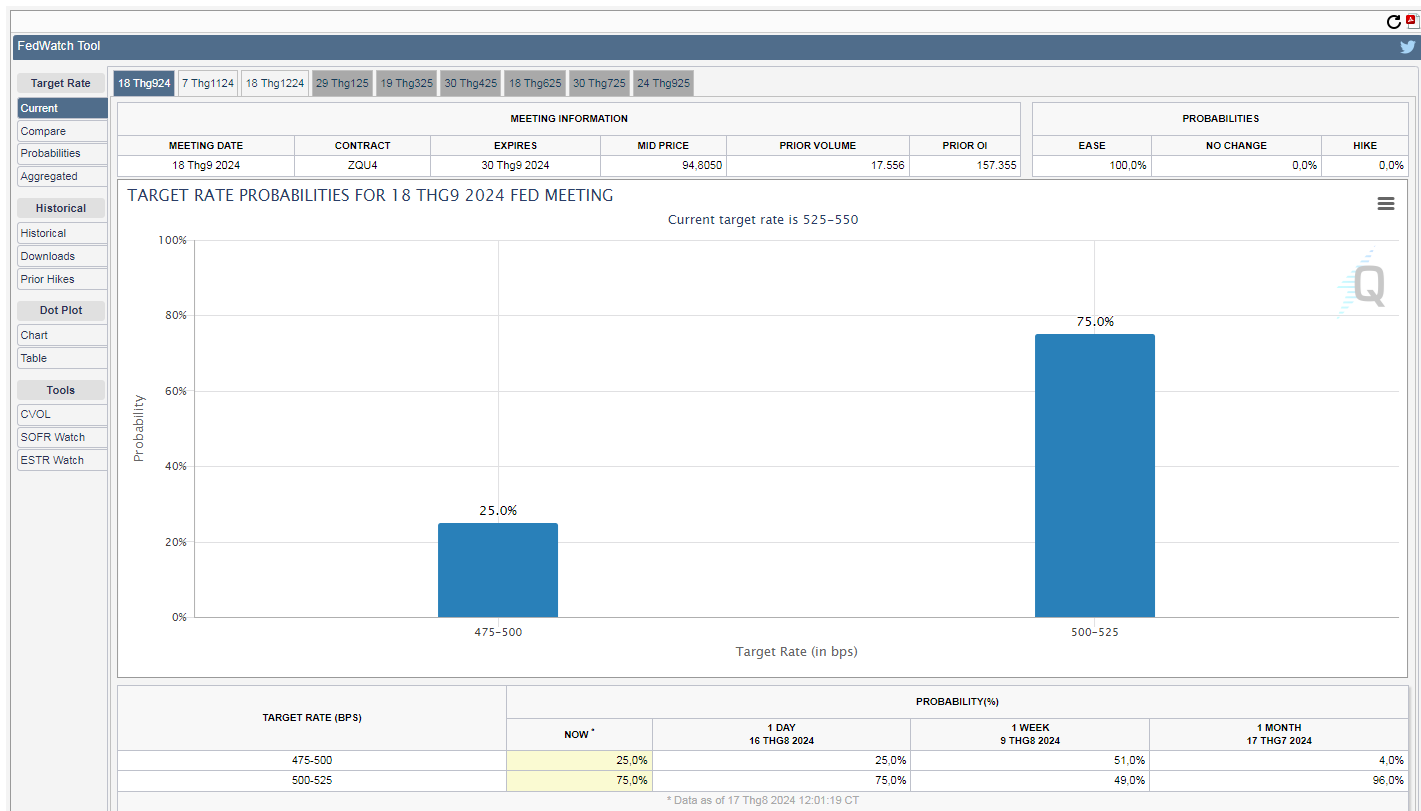Click the Ease 100,0% probability cell

tap(1092, 165)
